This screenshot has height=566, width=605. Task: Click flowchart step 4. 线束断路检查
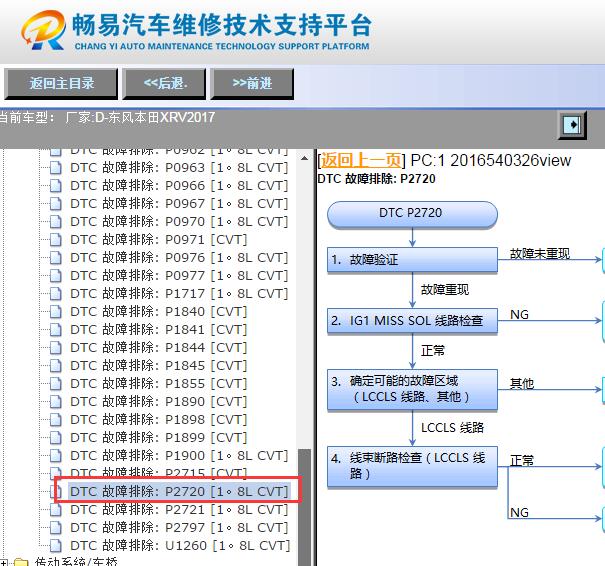(x=412, y=466)
